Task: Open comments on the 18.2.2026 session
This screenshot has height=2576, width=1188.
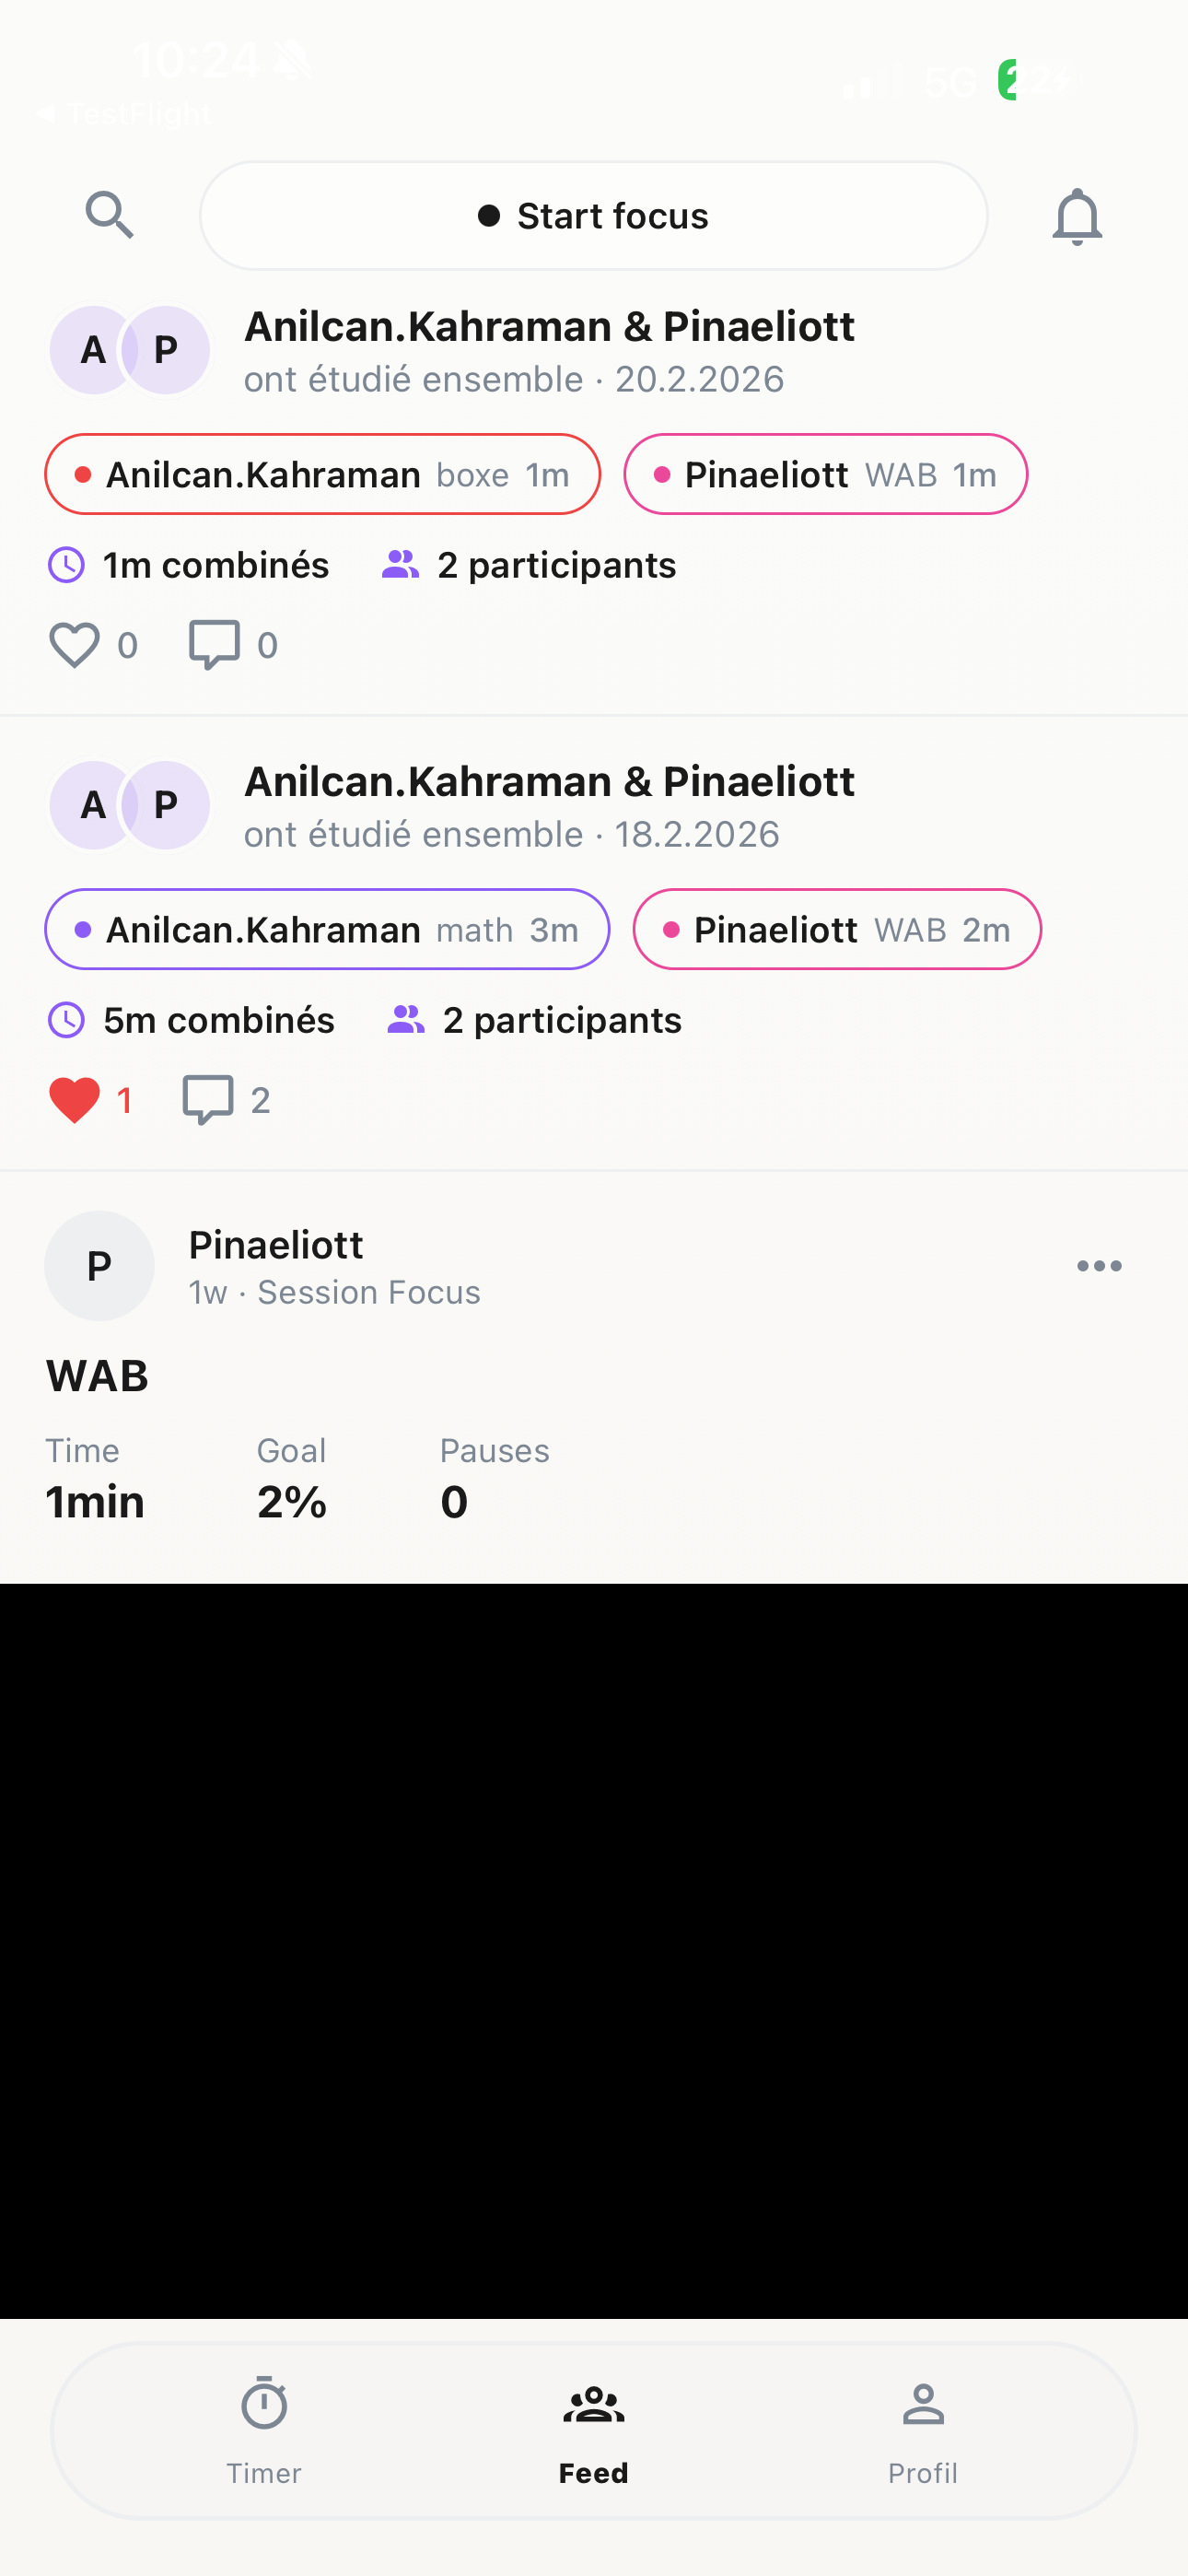Action: [208, 1100]
